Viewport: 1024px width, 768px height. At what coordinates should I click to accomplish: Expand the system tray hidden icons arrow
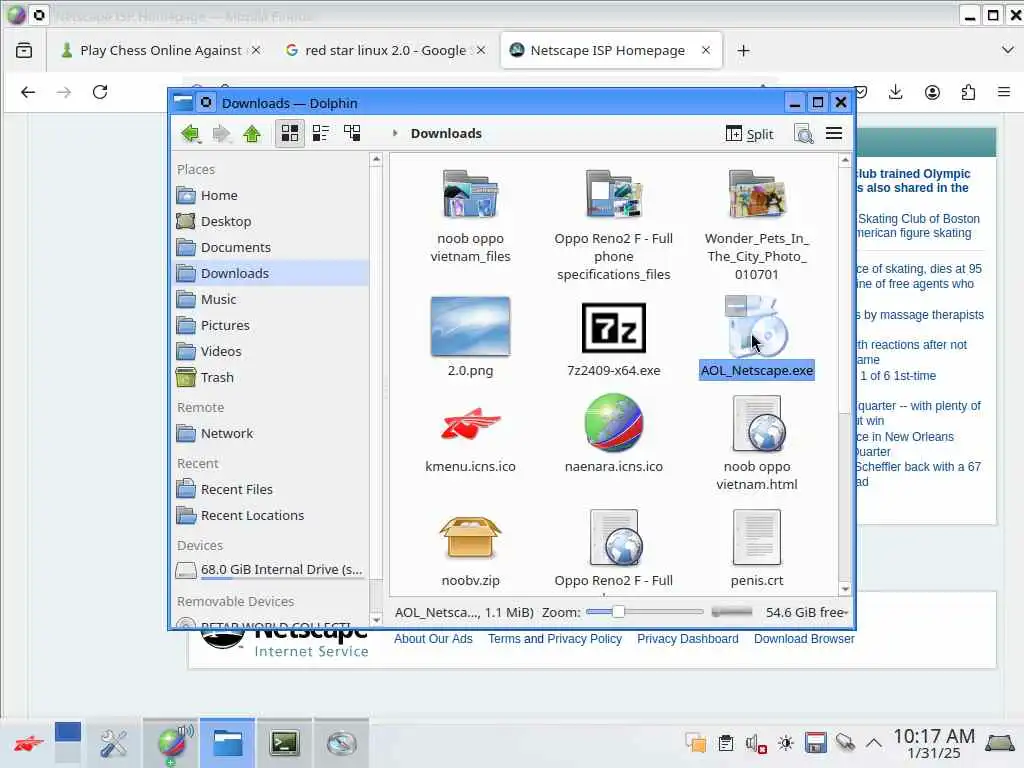point(874,743)
